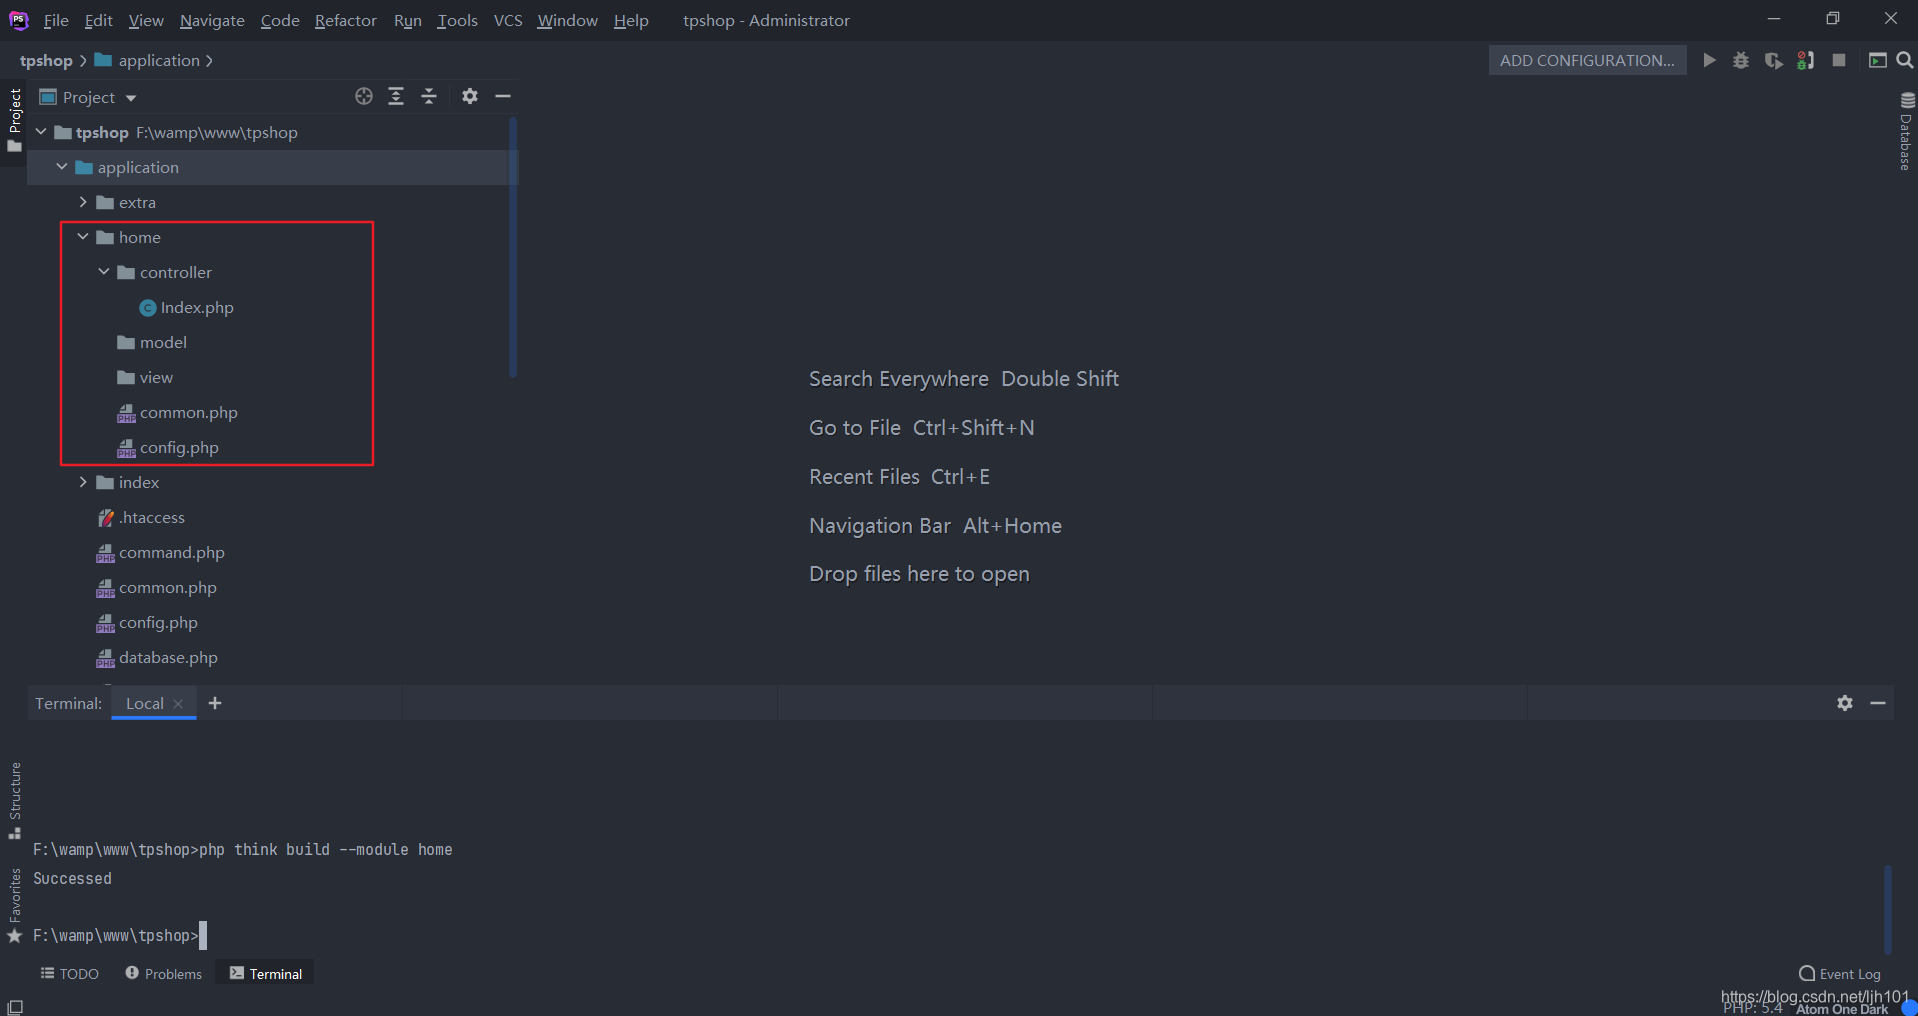Viewport: 1918px width, 1016px height.
Task: Select common.php under home folder
Action: tap(177, 413)
